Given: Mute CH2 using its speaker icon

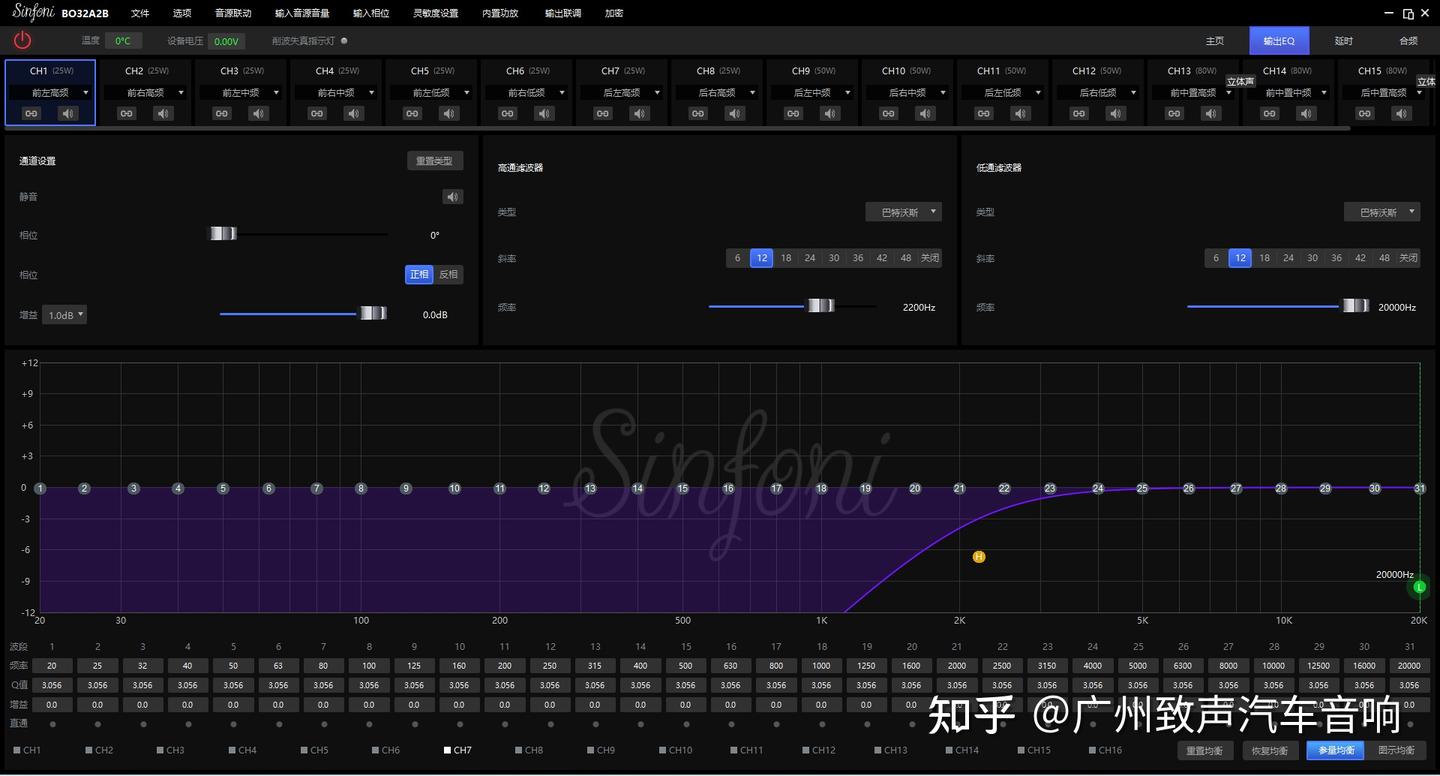Looking at the screenshot, I should click(x=163, y=113).
